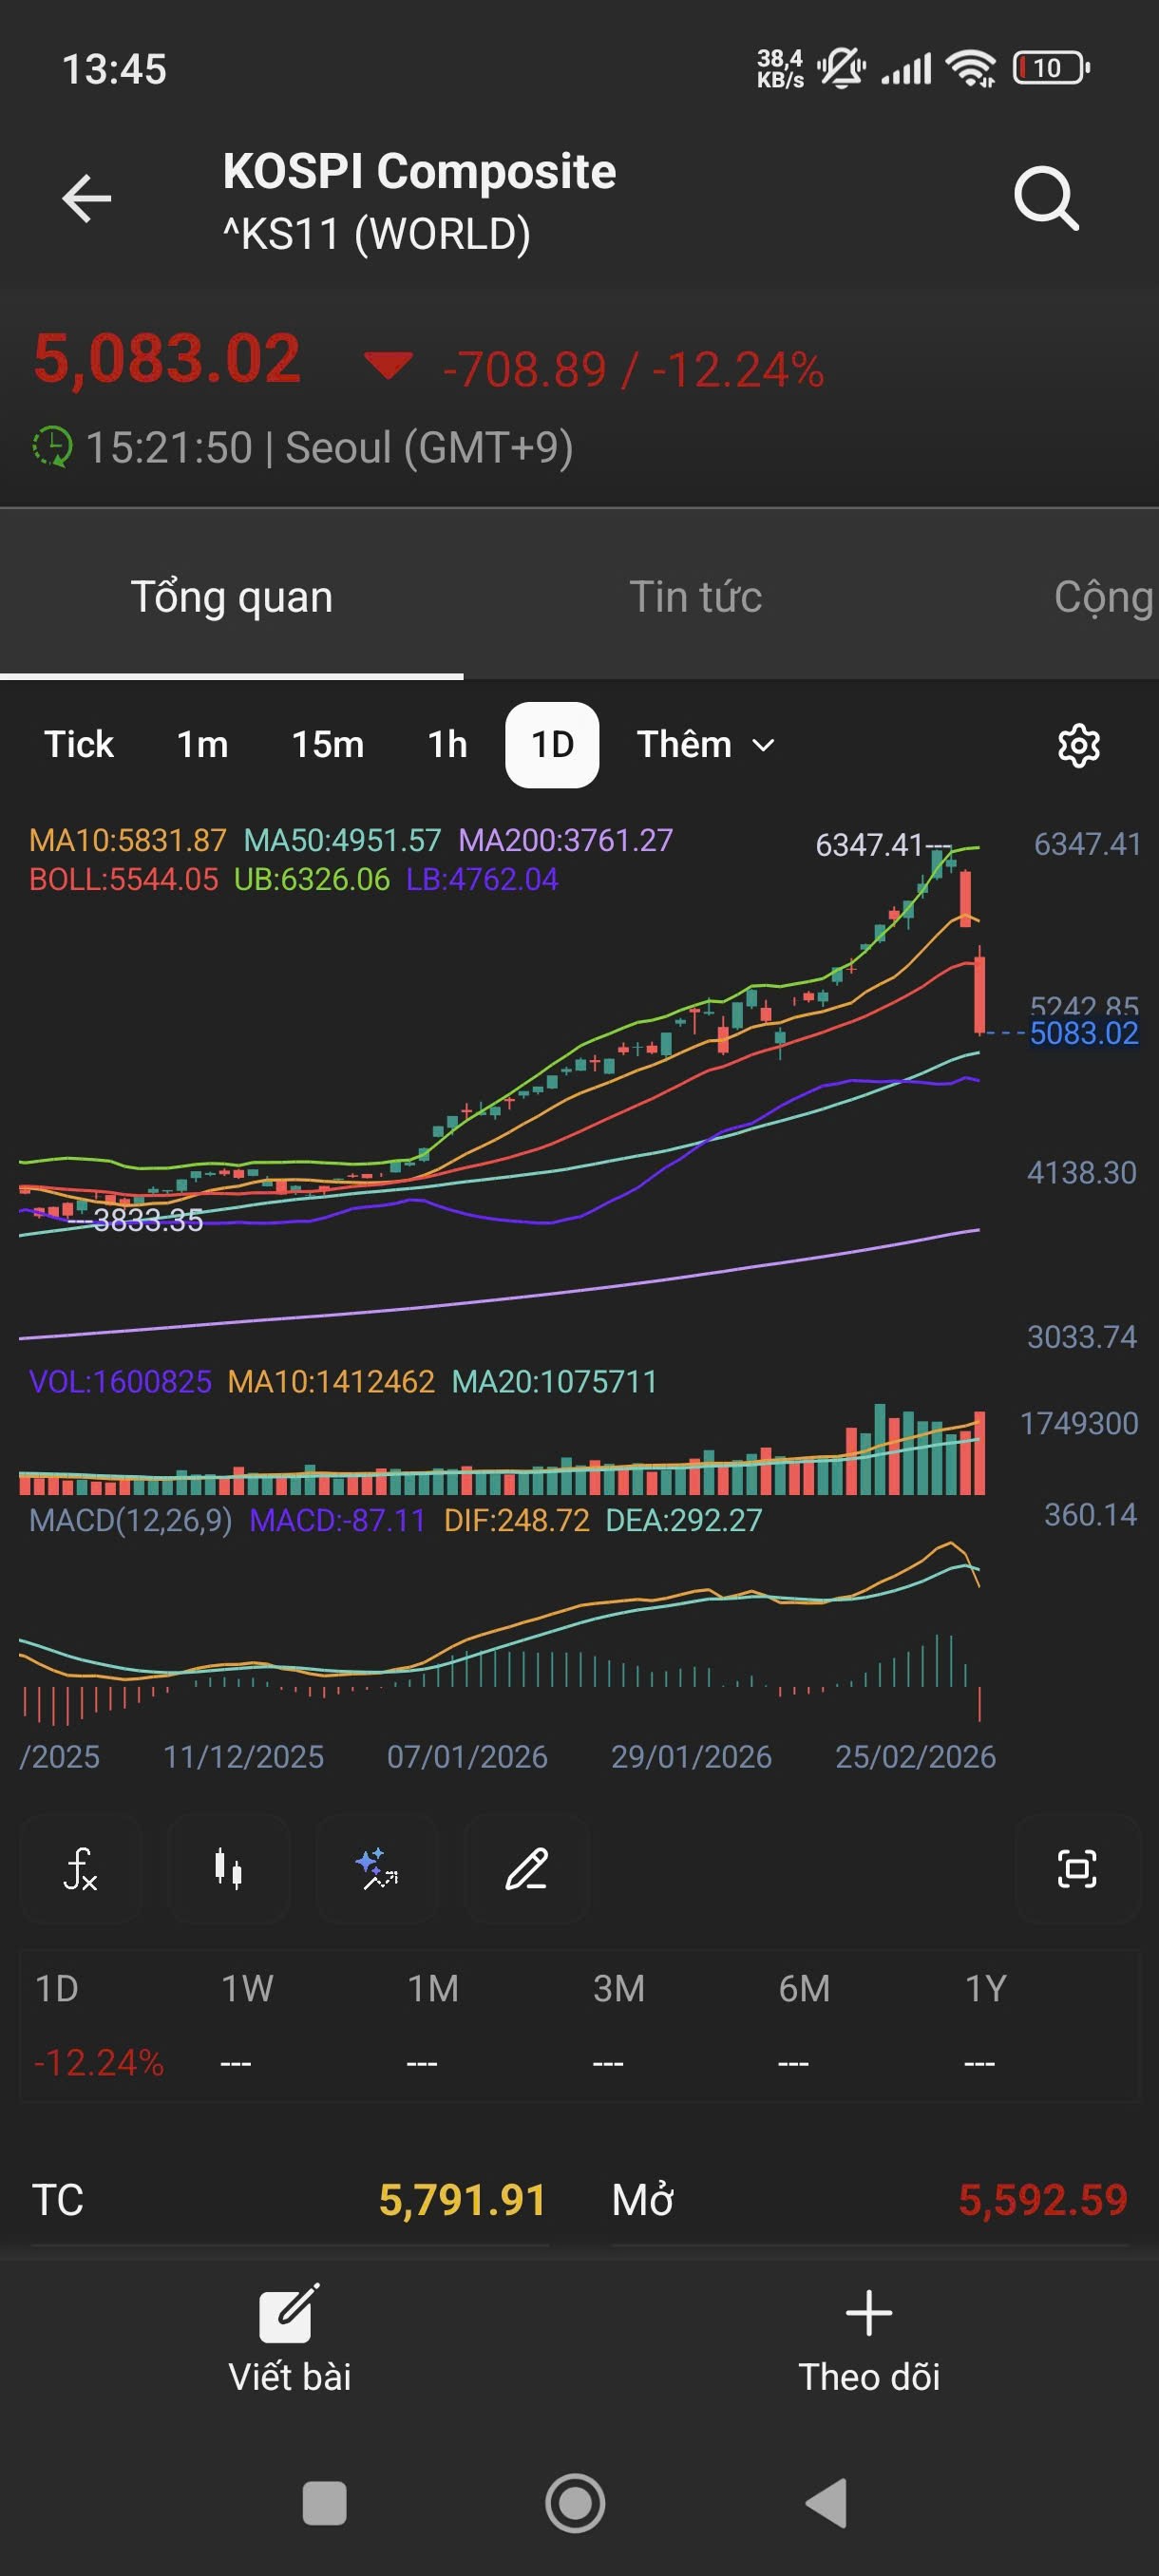Viewport: 1159px width, 2576px height.
Task: Tap Android home navigation button
Action: coord(575,2503)
